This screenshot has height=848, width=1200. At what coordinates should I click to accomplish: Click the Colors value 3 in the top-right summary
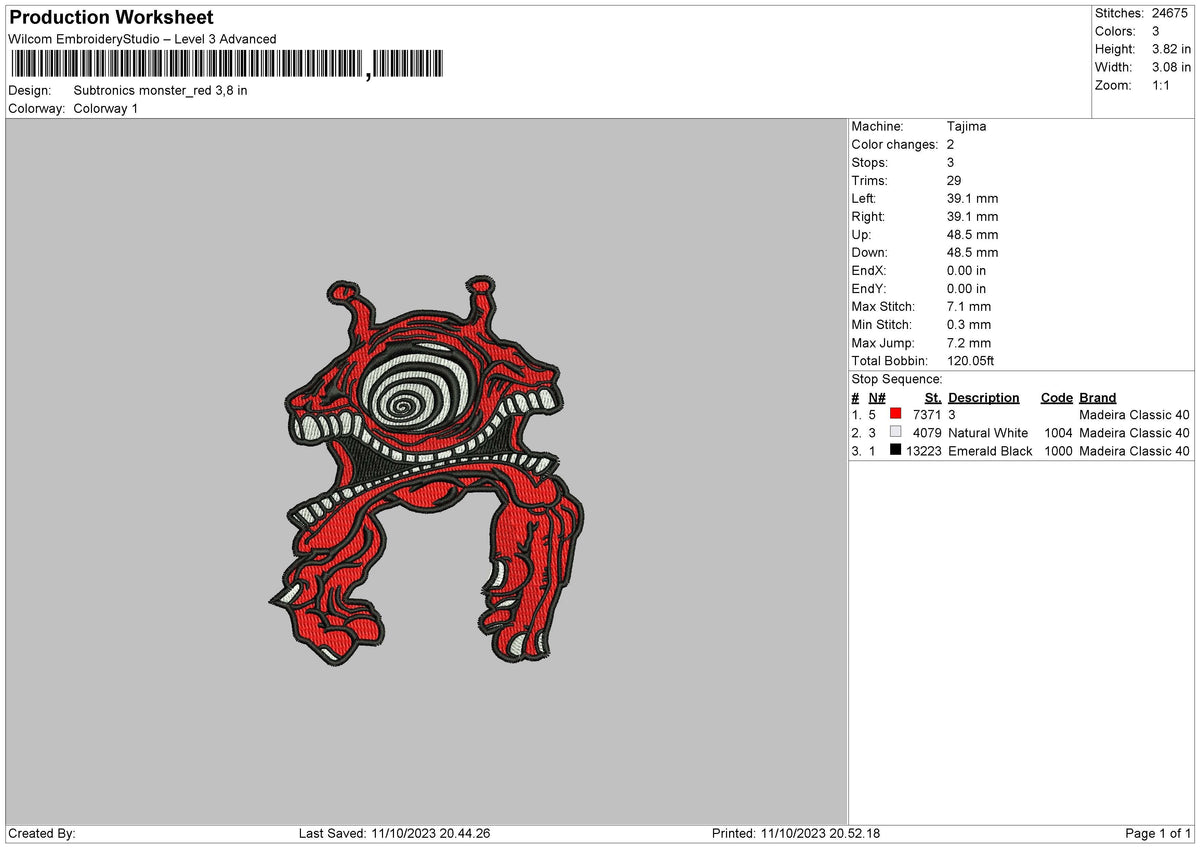coord(1156,31)
